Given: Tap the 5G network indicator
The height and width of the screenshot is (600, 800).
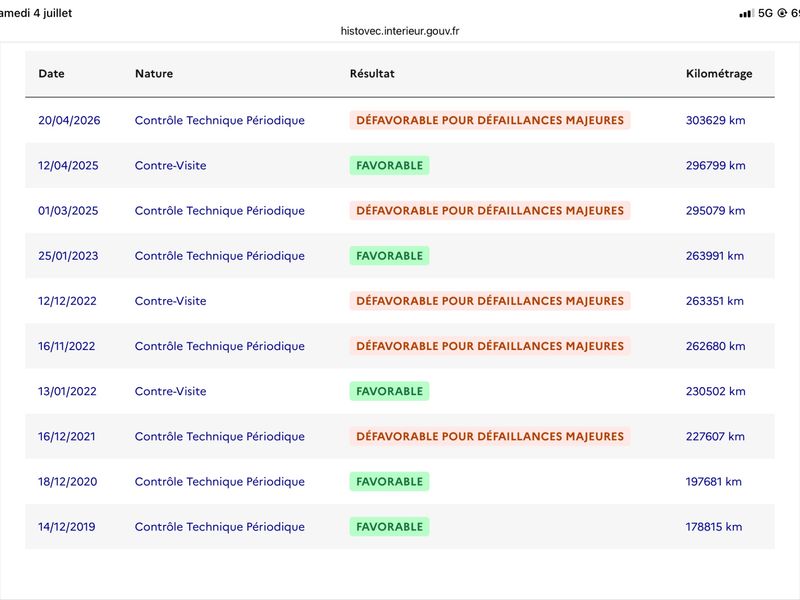Looking at the screenshot, I should click(765, 13).
